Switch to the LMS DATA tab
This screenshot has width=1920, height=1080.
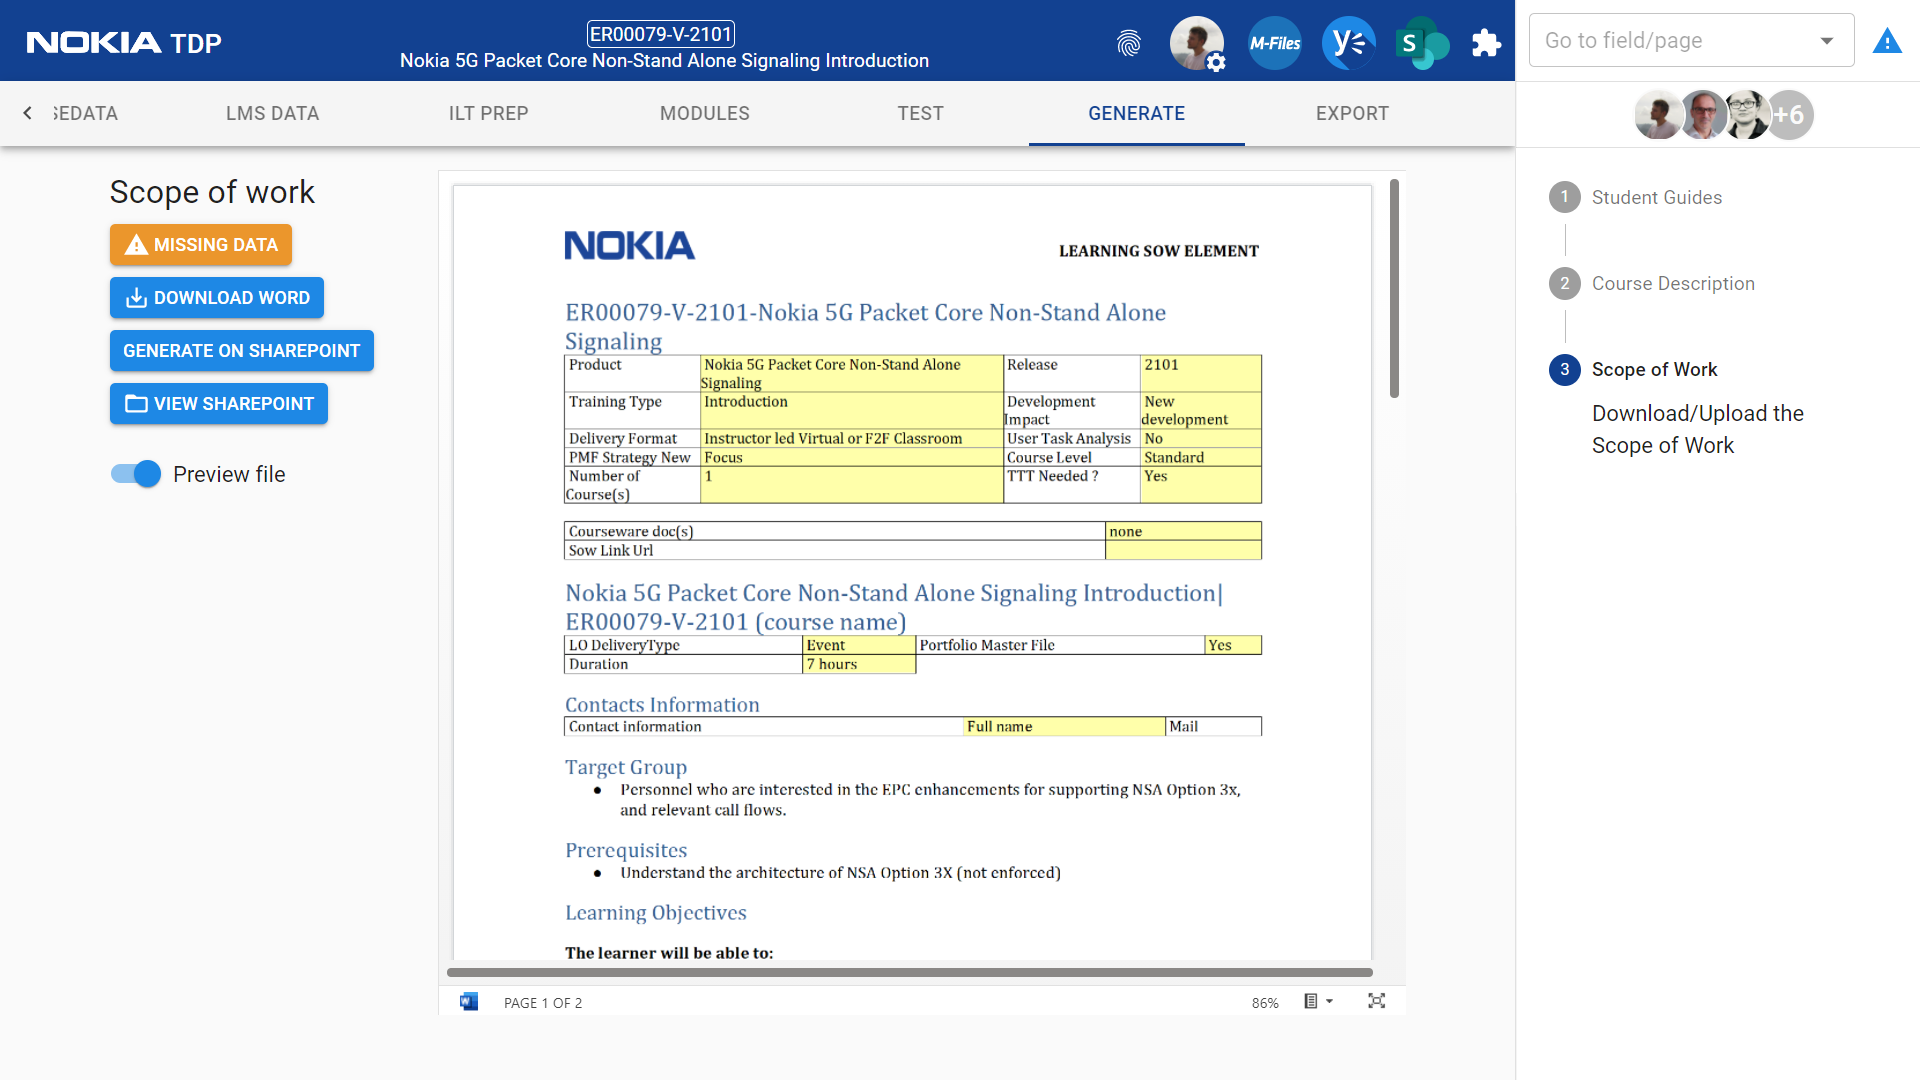272,113
